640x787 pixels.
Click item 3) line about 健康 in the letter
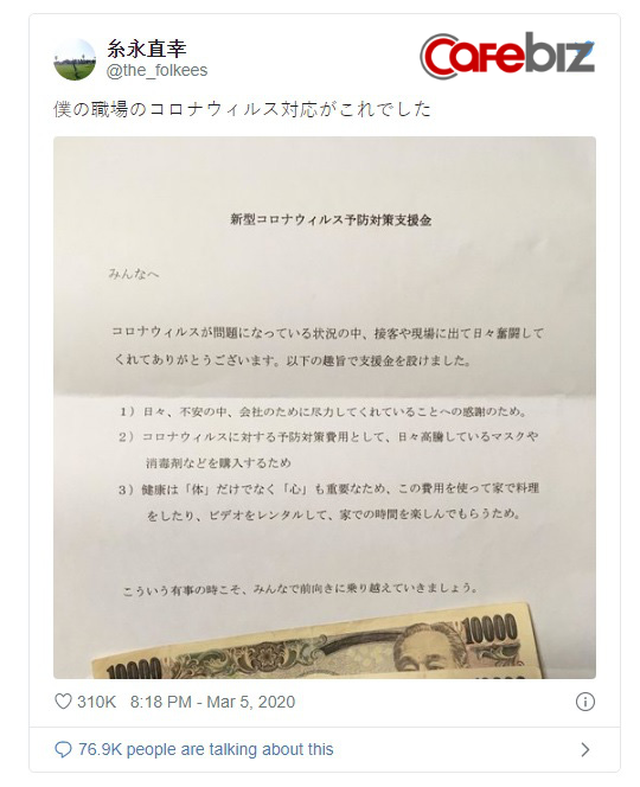point(329,501)
